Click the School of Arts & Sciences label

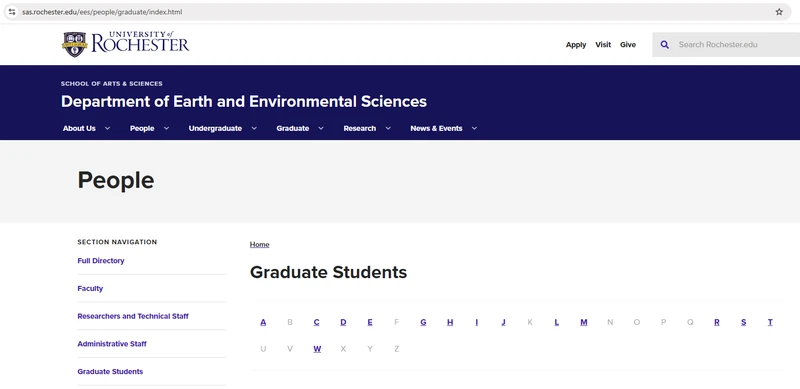point(112,84)
